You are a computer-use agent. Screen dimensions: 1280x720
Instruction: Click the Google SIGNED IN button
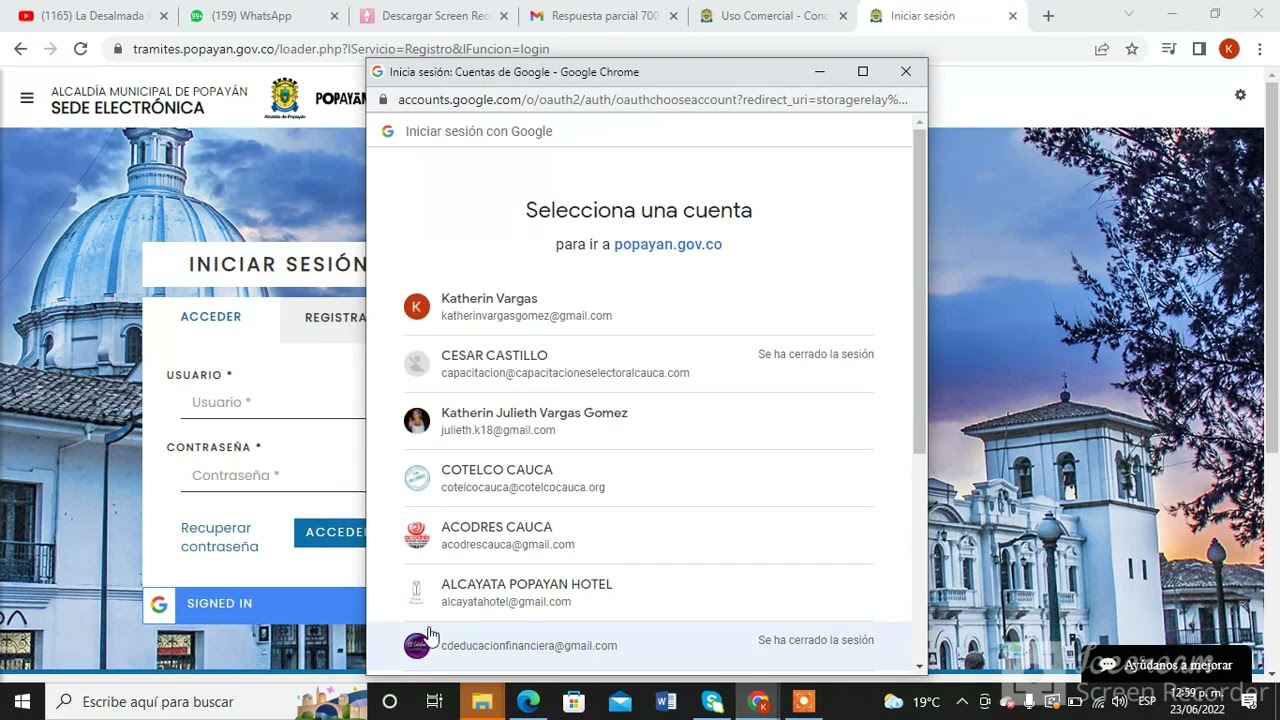coord(255,604)
